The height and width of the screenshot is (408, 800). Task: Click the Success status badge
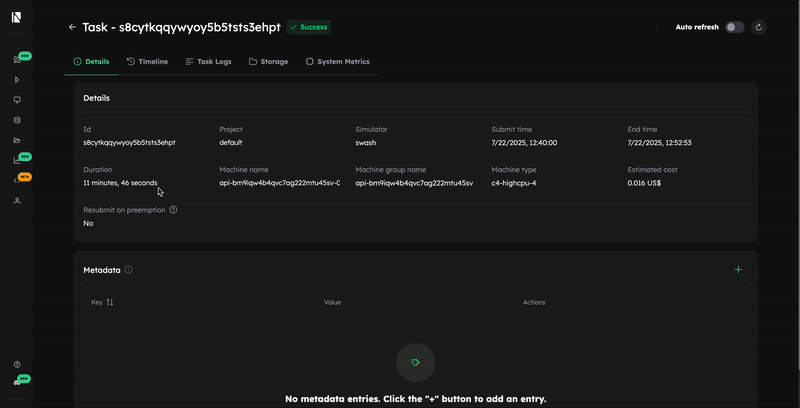point(309,27)
